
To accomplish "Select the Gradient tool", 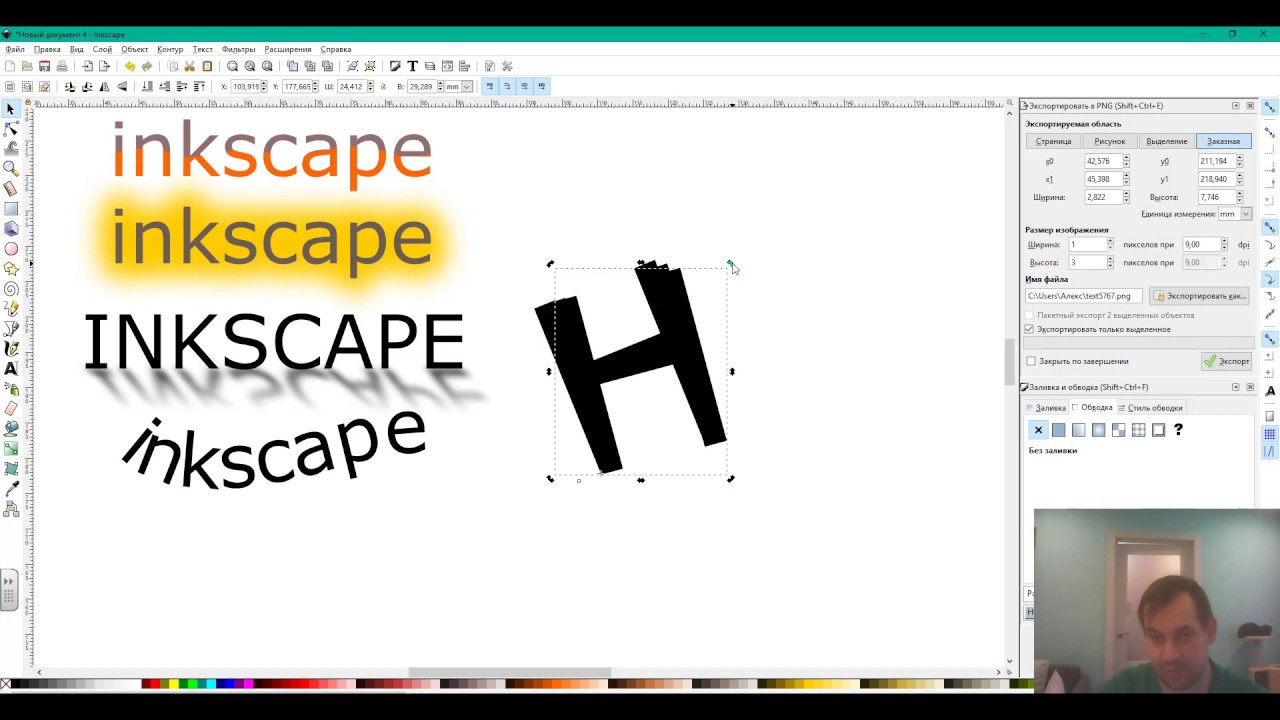I will click(11, 448).
